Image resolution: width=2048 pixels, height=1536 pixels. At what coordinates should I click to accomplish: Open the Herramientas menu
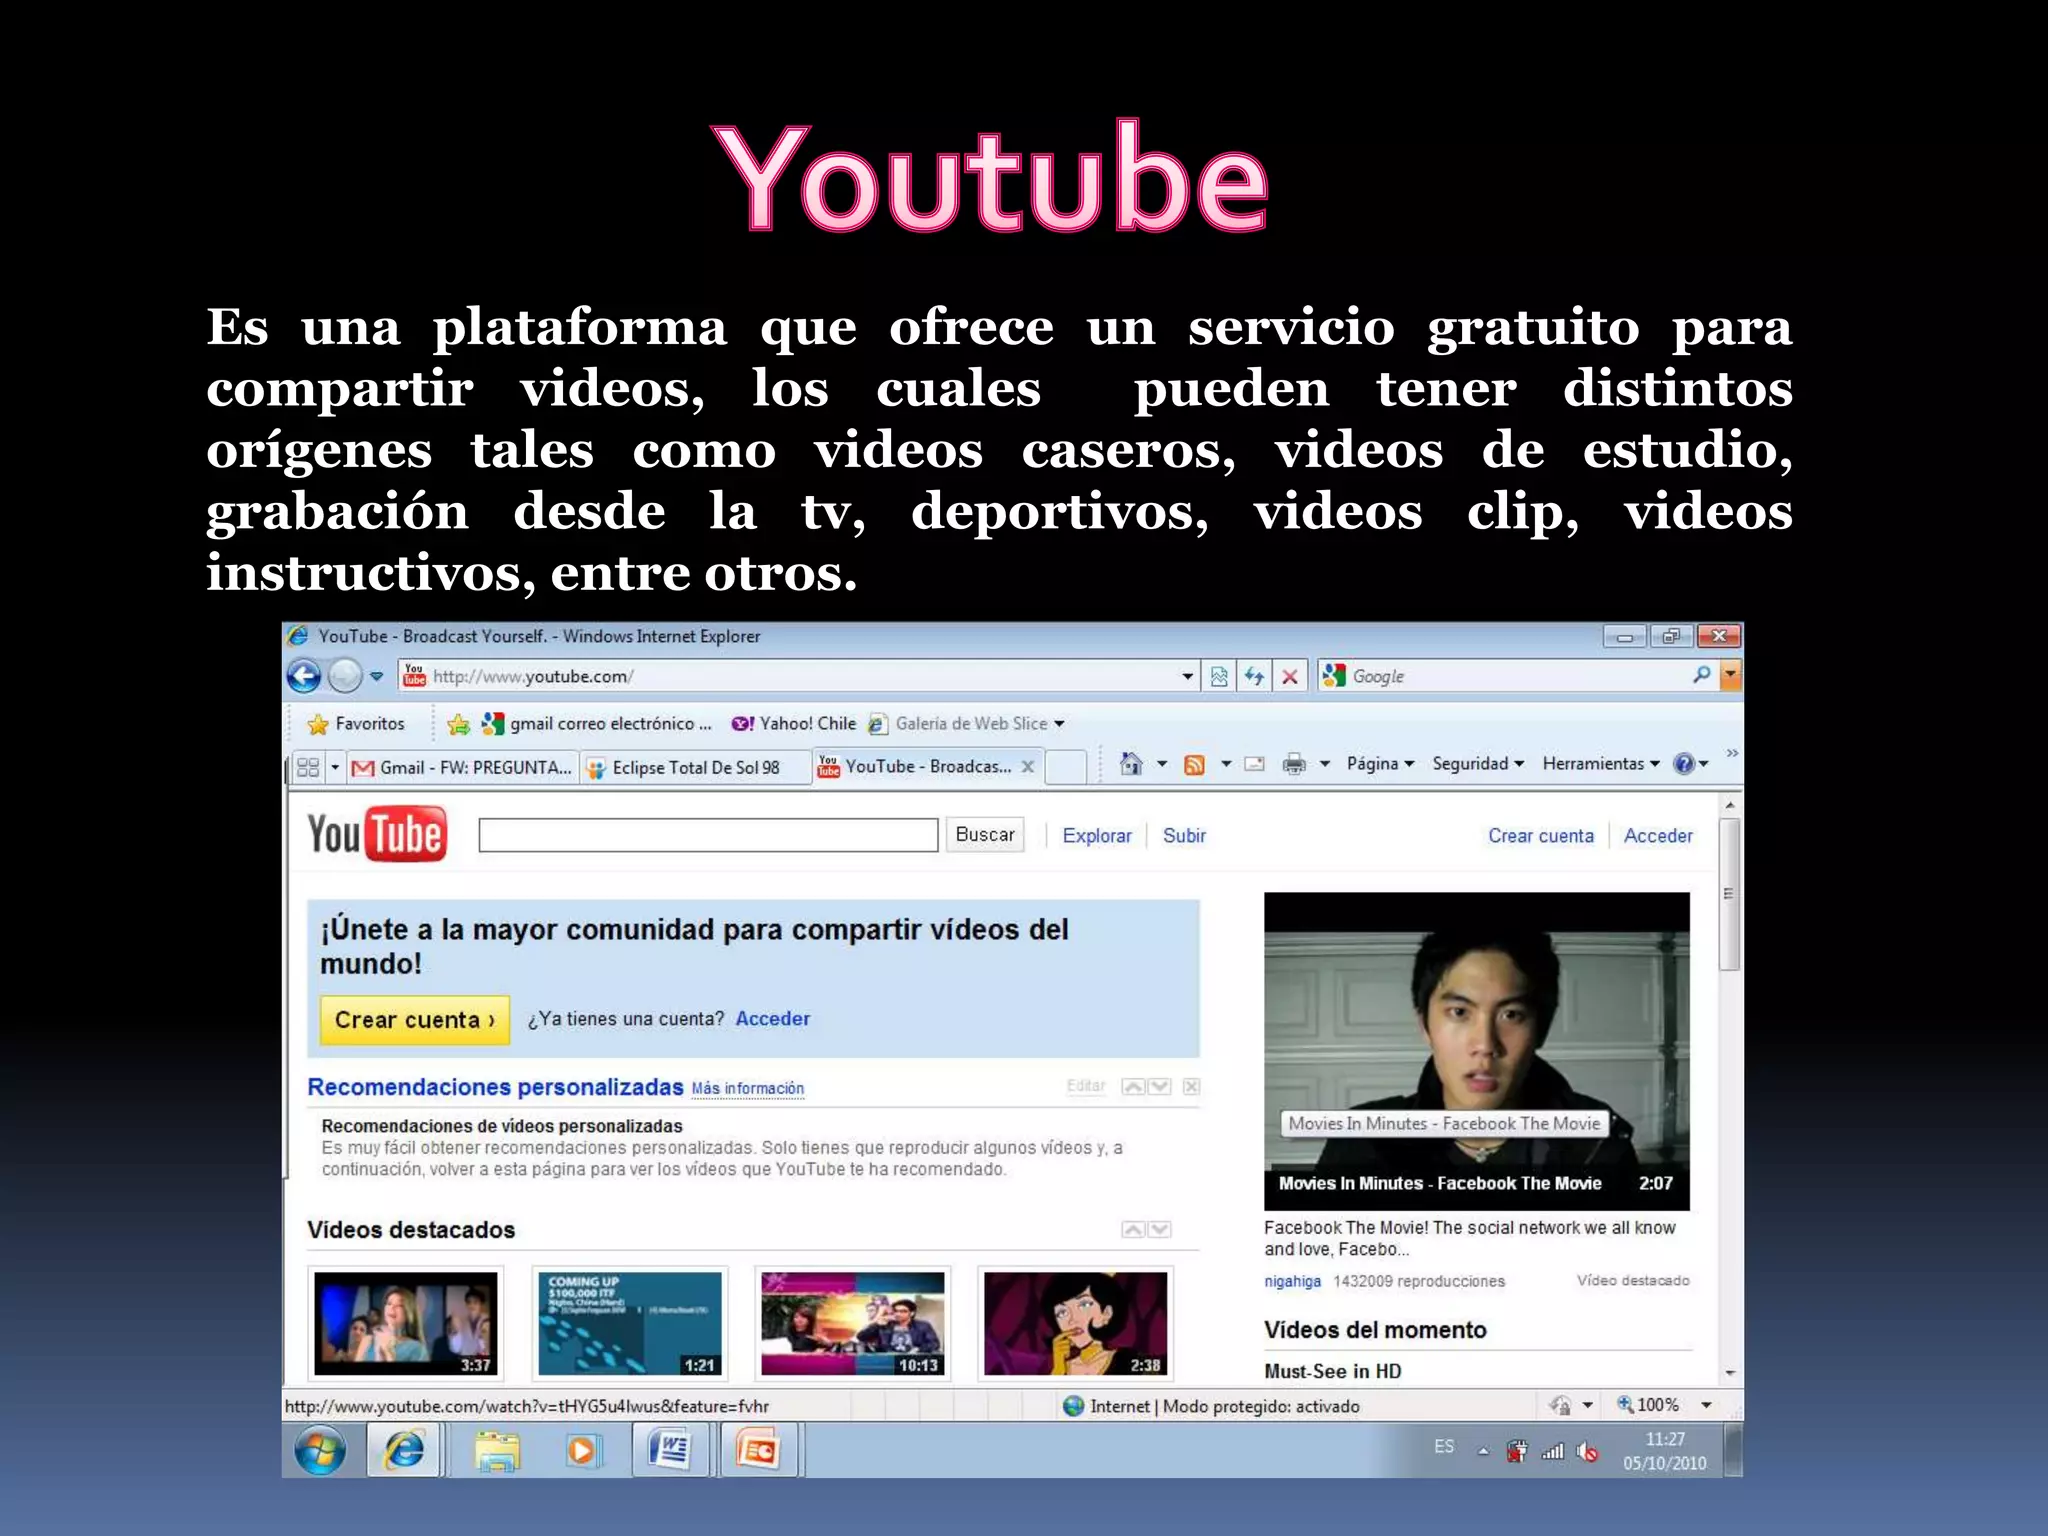click(x=1600, y=763)
